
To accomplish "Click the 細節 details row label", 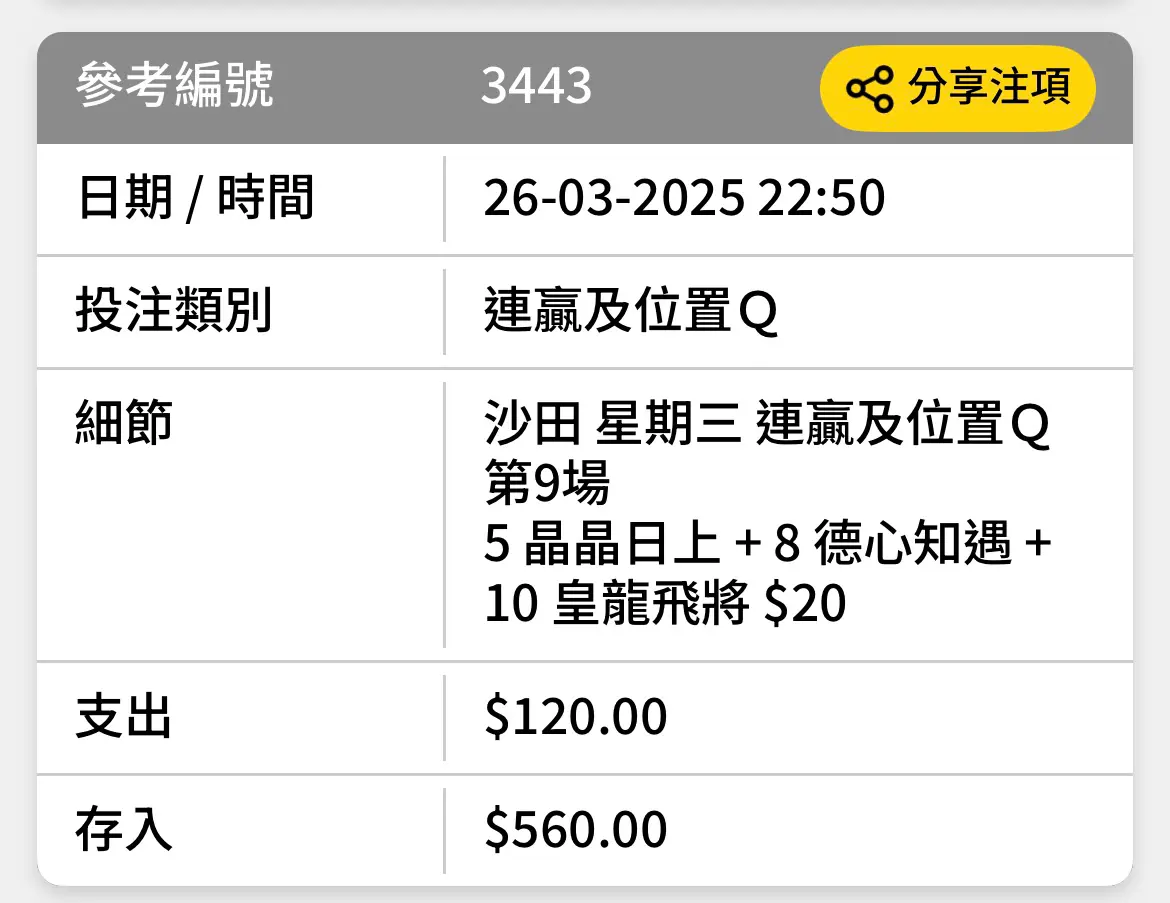I will pyautogui.click(x=124, y=422).
